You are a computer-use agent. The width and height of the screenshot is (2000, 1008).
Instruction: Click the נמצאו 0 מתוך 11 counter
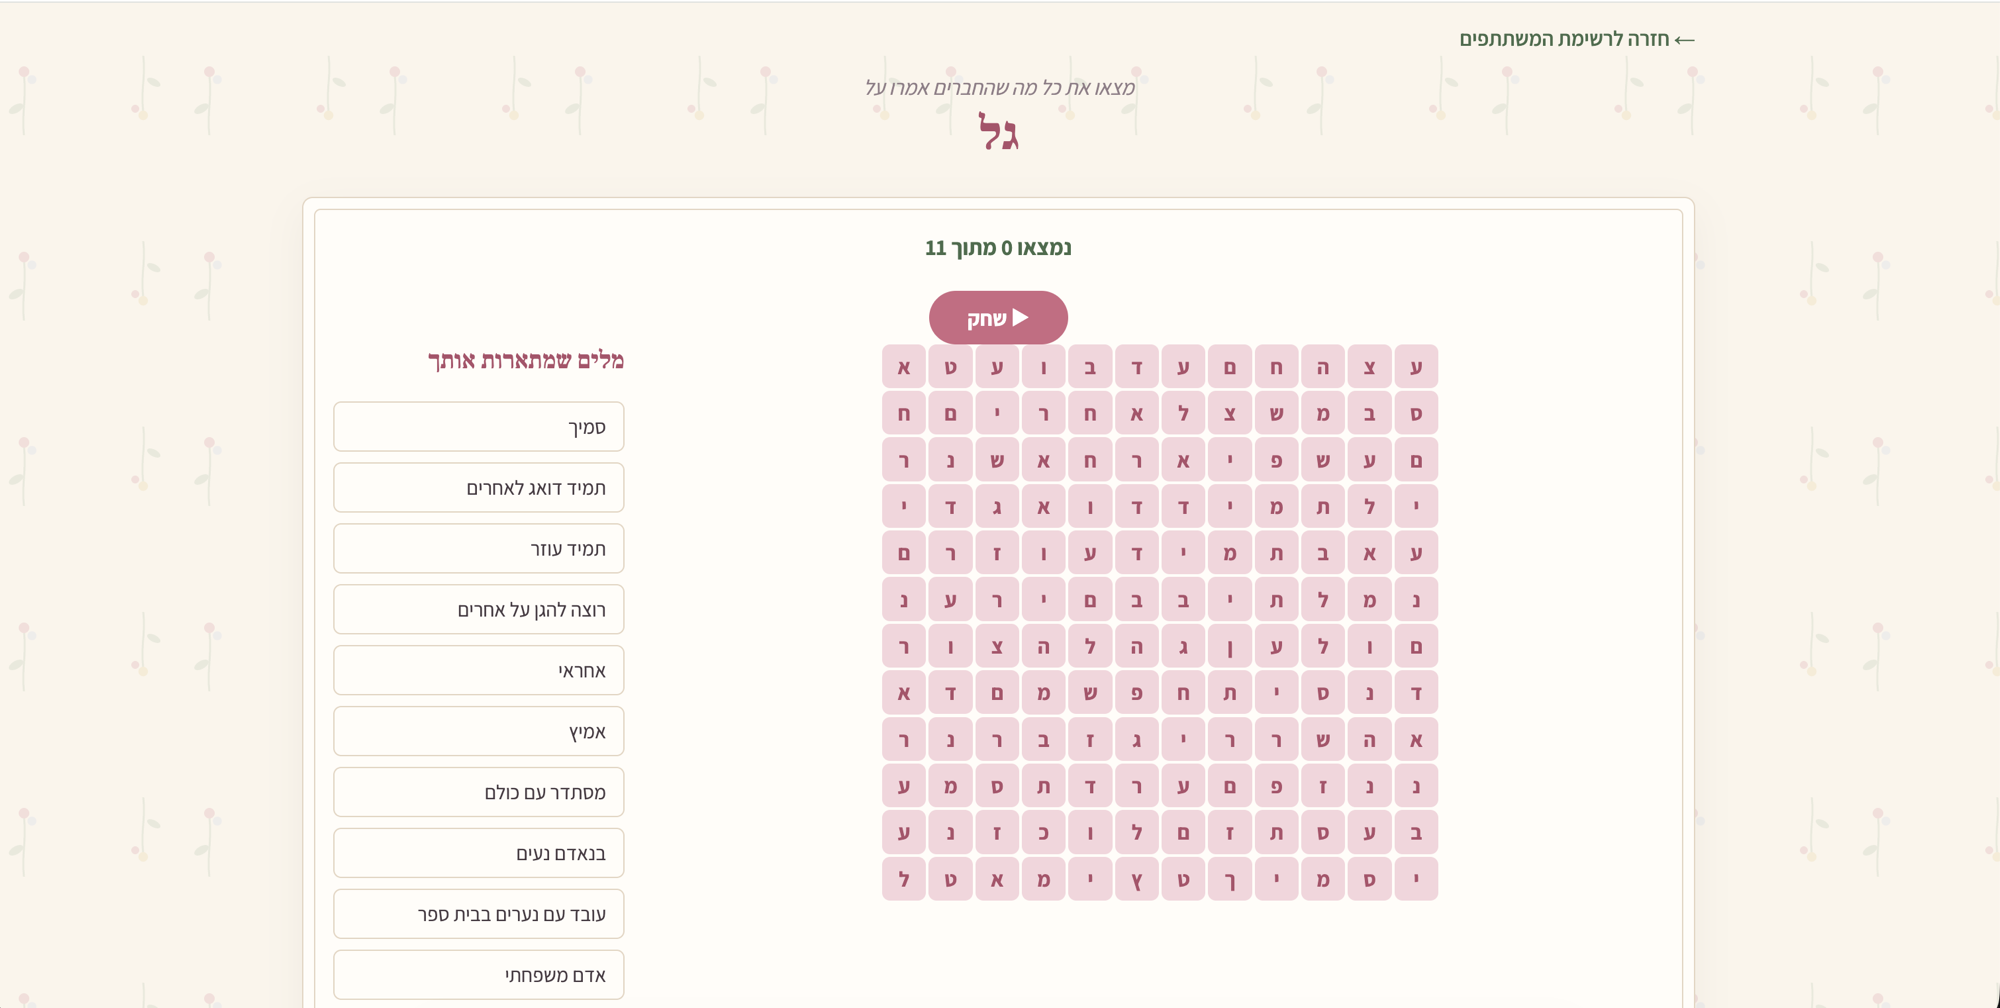point(998,248)
